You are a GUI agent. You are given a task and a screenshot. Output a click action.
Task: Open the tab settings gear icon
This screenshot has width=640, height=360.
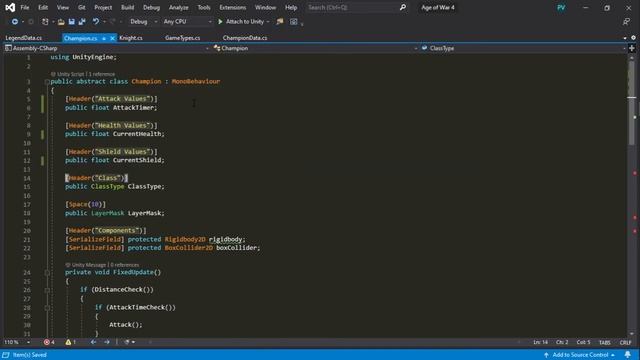tap(633, 38)
